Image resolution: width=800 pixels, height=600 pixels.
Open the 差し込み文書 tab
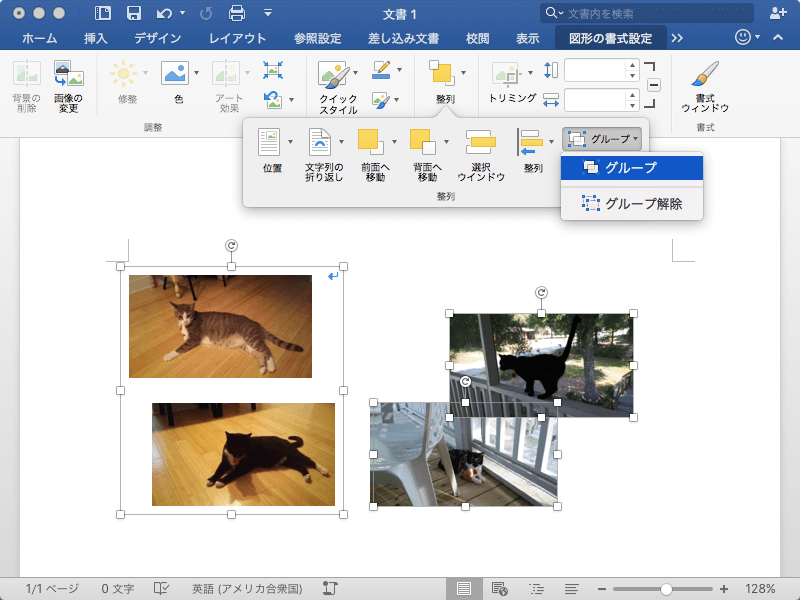404,38
